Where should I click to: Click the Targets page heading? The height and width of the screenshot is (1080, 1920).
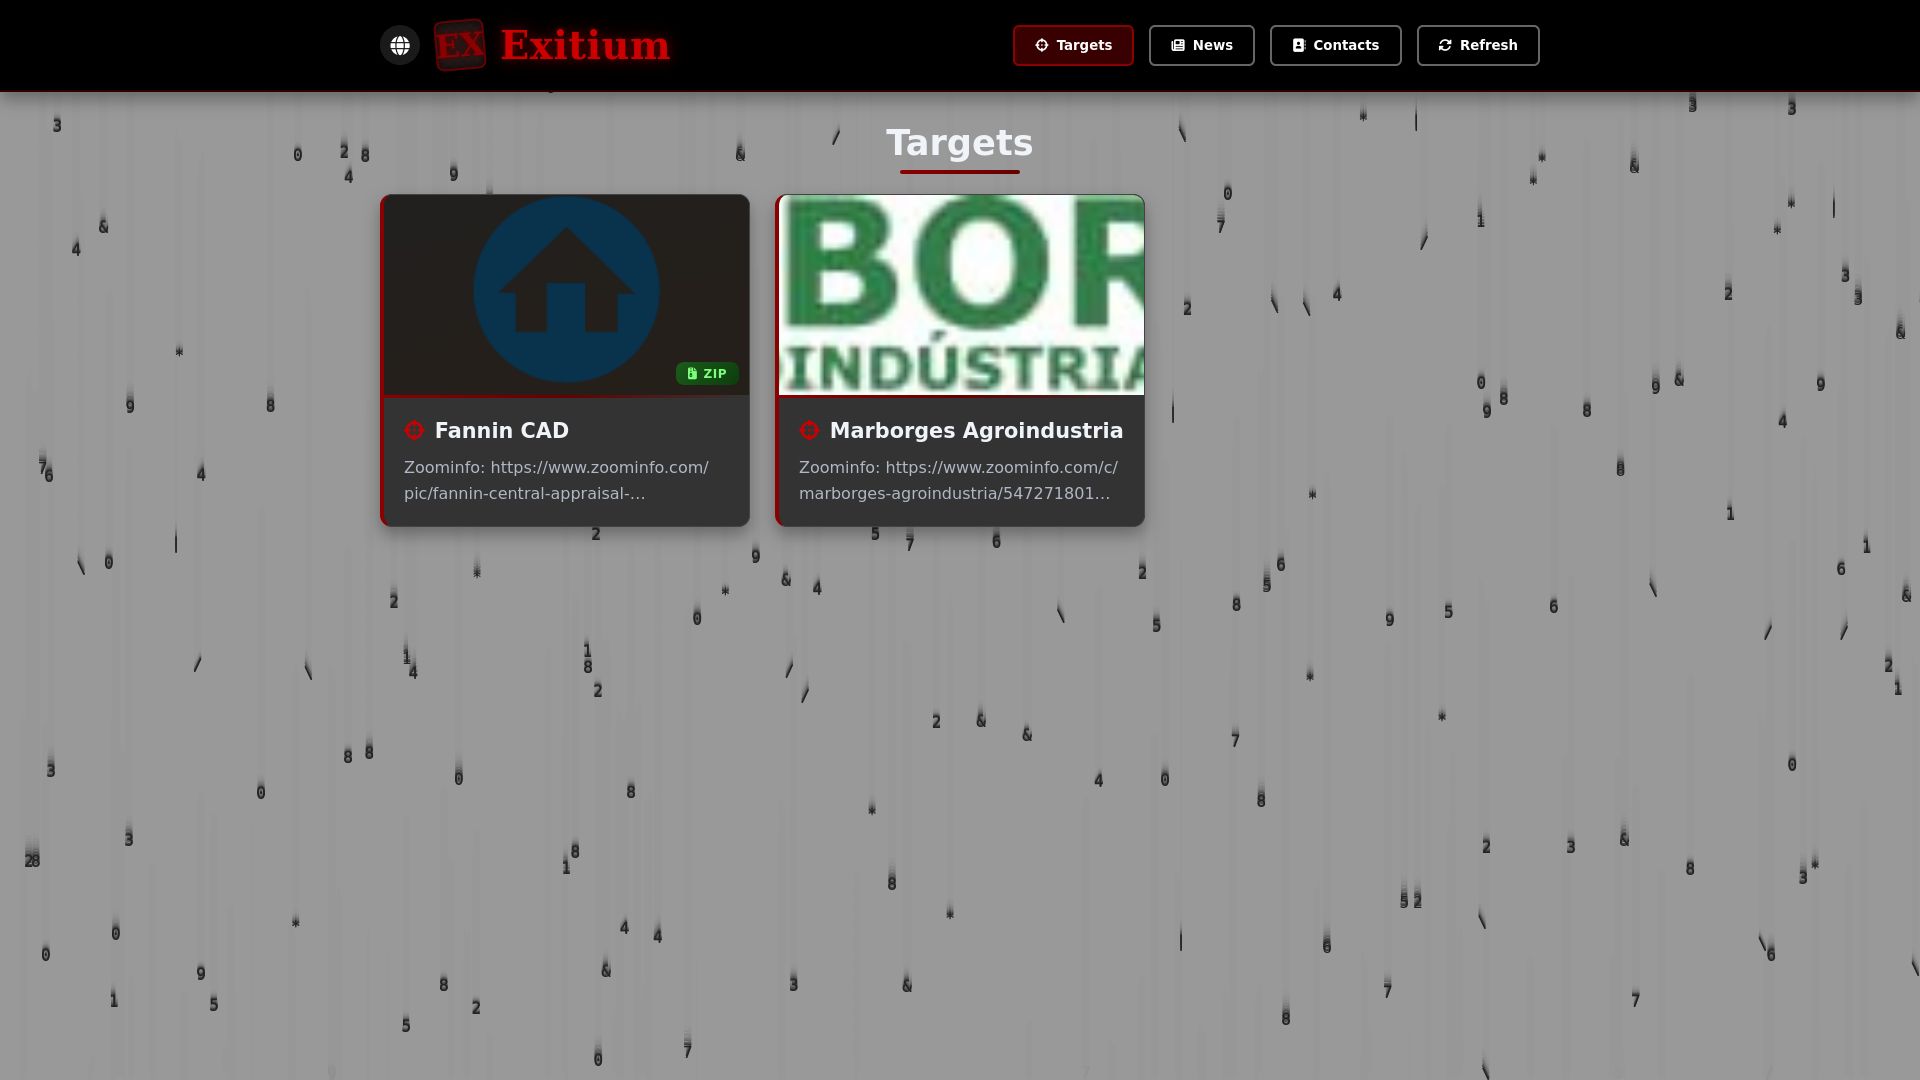tap(960, 143)
